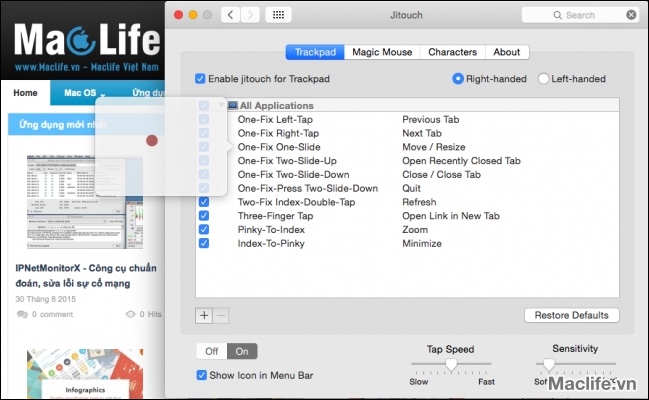This screenshot has height=400, width=649.
Task: Click the Tap Speed slider handle
Action: pyautogui.click(x=450, y=365)
